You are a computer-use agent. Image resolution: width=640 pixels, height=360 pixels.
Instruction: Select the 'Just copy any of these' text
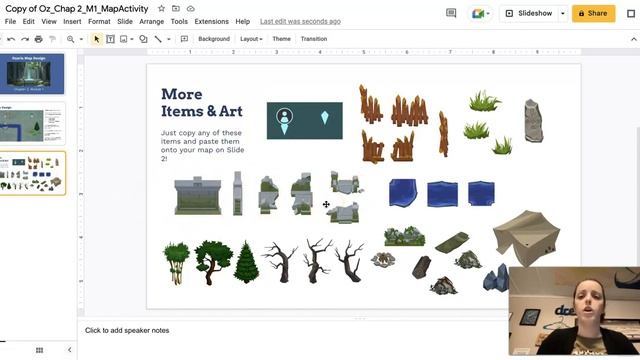coord(202,146)
